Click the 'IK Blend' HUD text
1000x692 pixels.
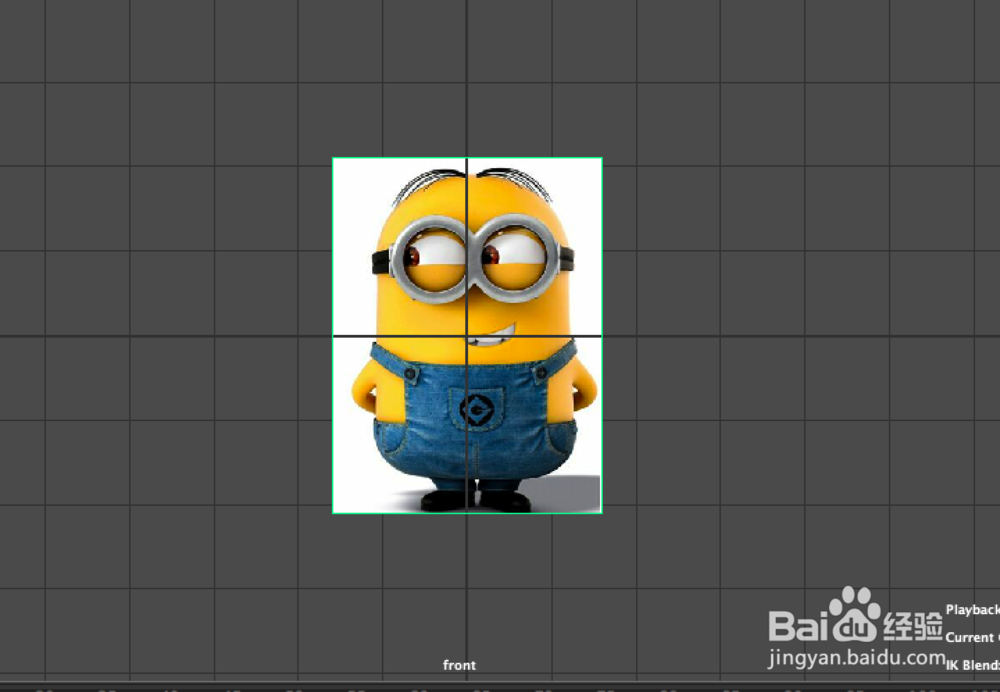(x=973, y=665)
